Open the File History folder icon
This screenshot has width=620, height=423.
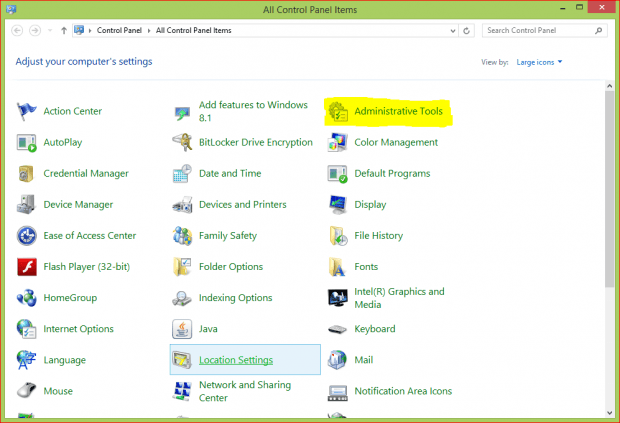pos(338,236)
